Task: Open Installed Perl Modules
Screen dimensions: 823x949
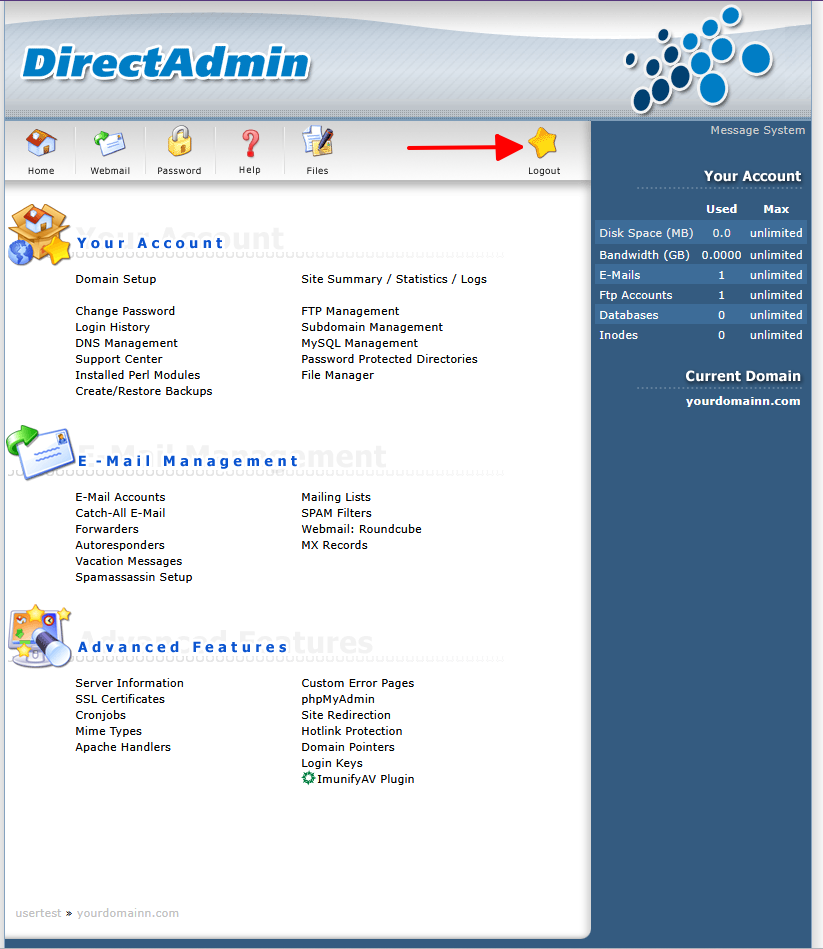Action: coord(137,375)
